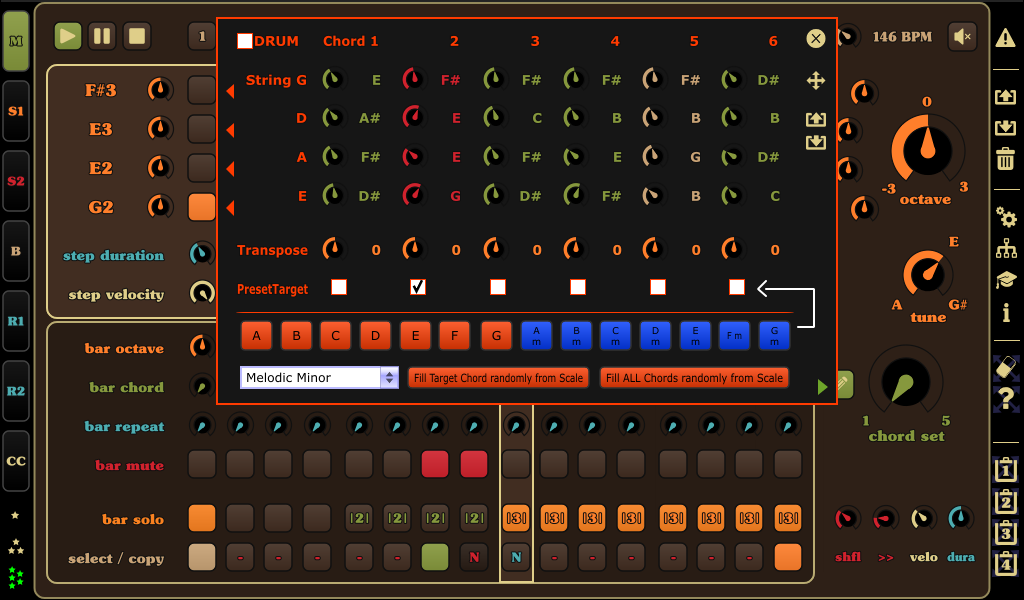Click Fill Target Chord randomly from Scale

pyautogui.click(x=498, y=378)
